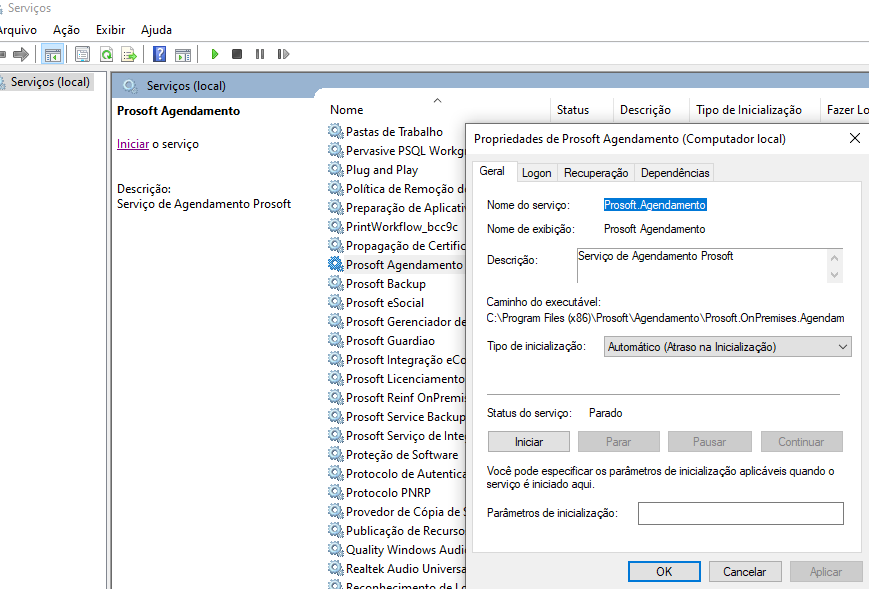Open the Arquivo menu
Image resolution: width=869 pixels, height=589 pixels.
(x=18, y=30)
